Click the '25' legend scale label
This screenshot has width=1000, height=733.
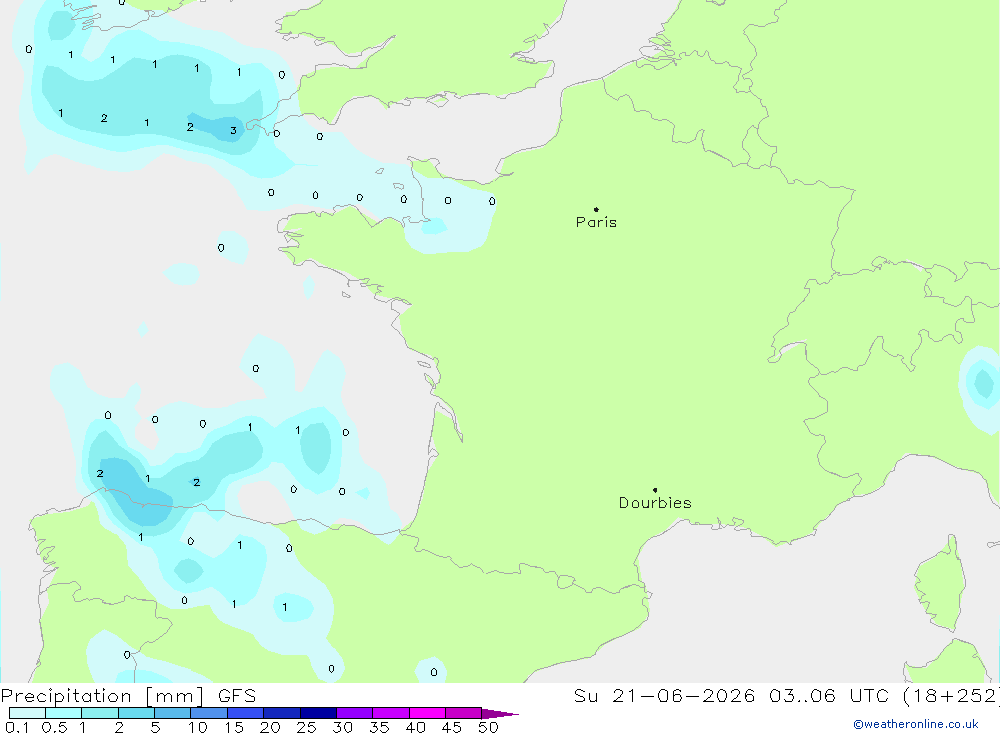click(306, 727)
